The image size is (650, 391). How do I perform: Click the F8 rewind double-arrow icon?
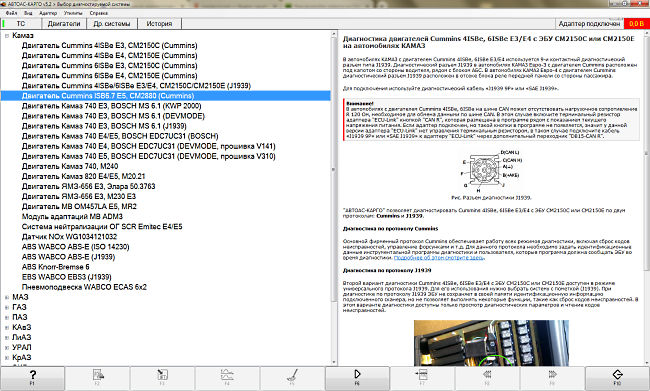click(x=487, y=378)
